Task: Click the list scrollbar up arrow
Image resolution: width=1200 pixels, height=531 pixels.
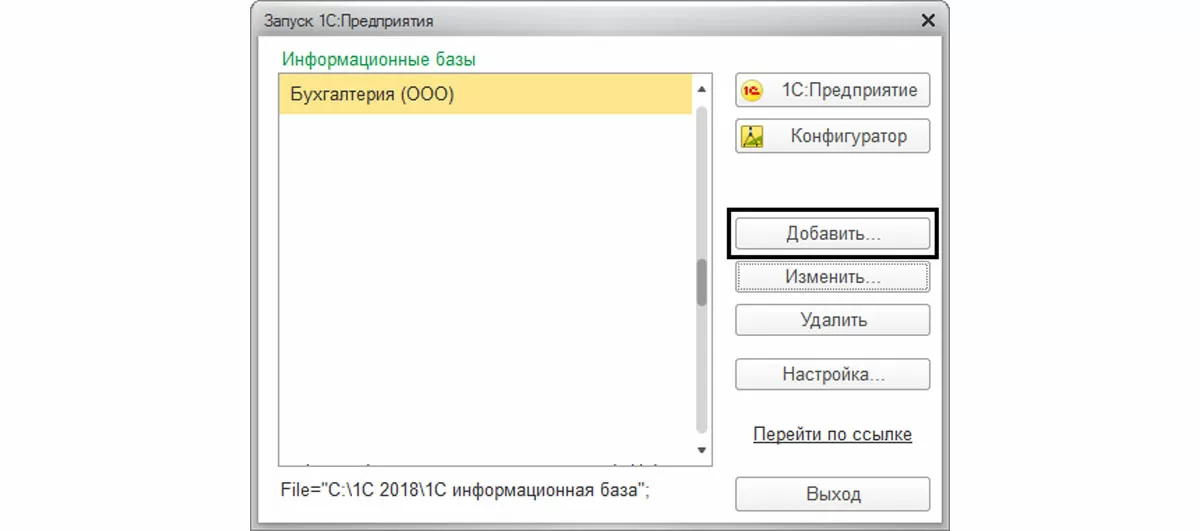Action: (701, 90)
